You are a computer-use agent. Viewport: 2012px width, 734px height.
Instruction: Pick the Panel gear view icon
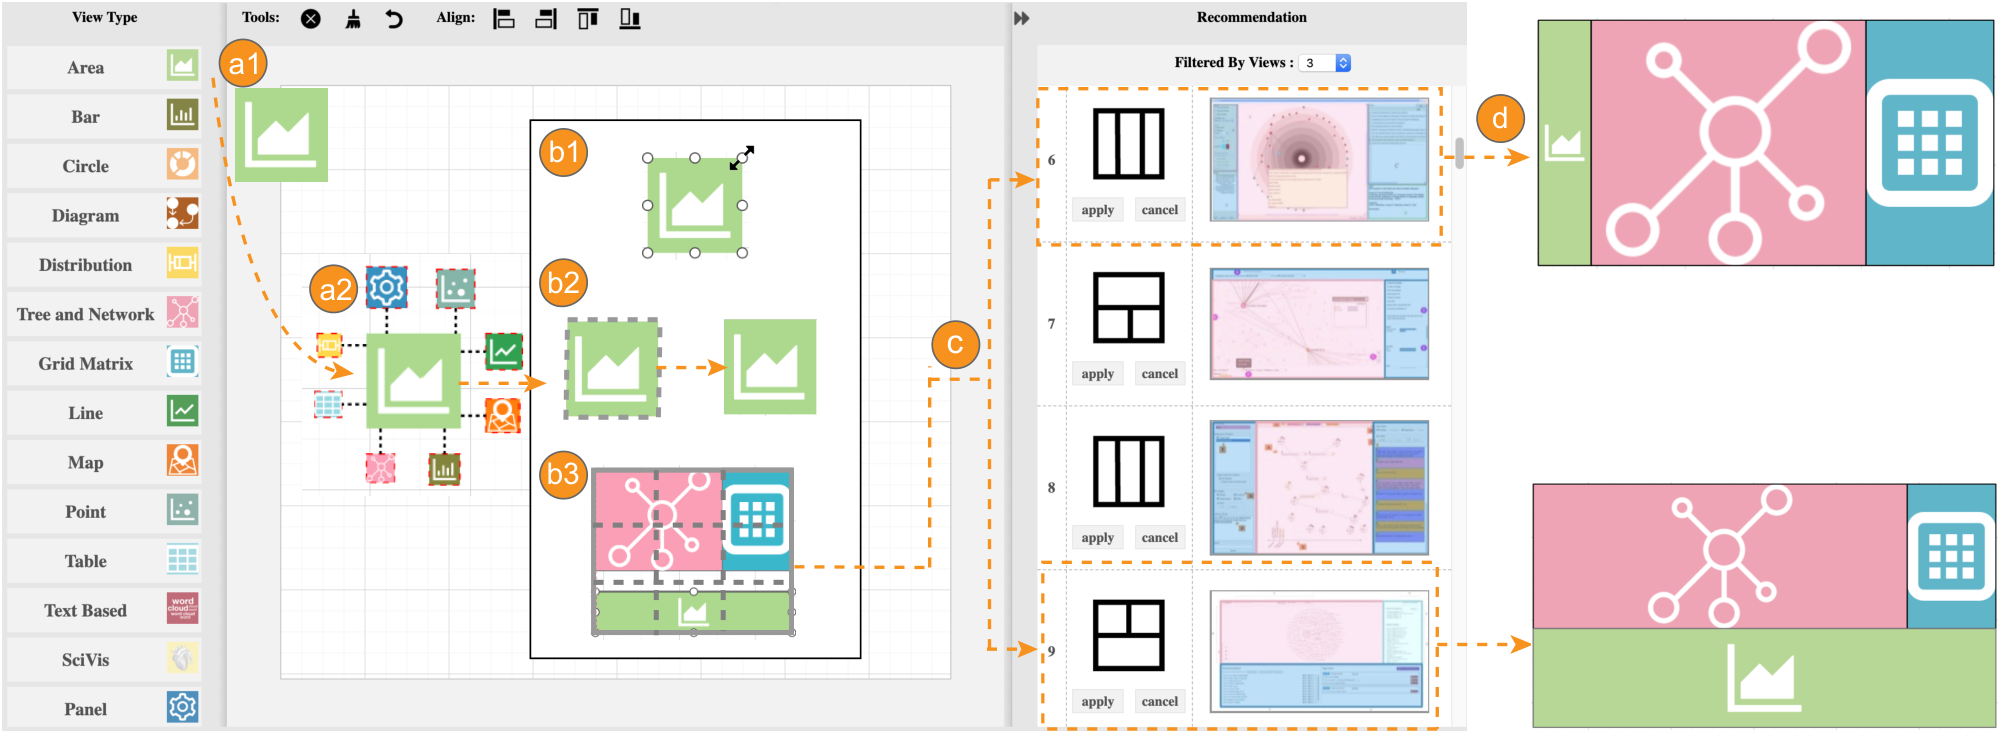[x=182, y=707]
